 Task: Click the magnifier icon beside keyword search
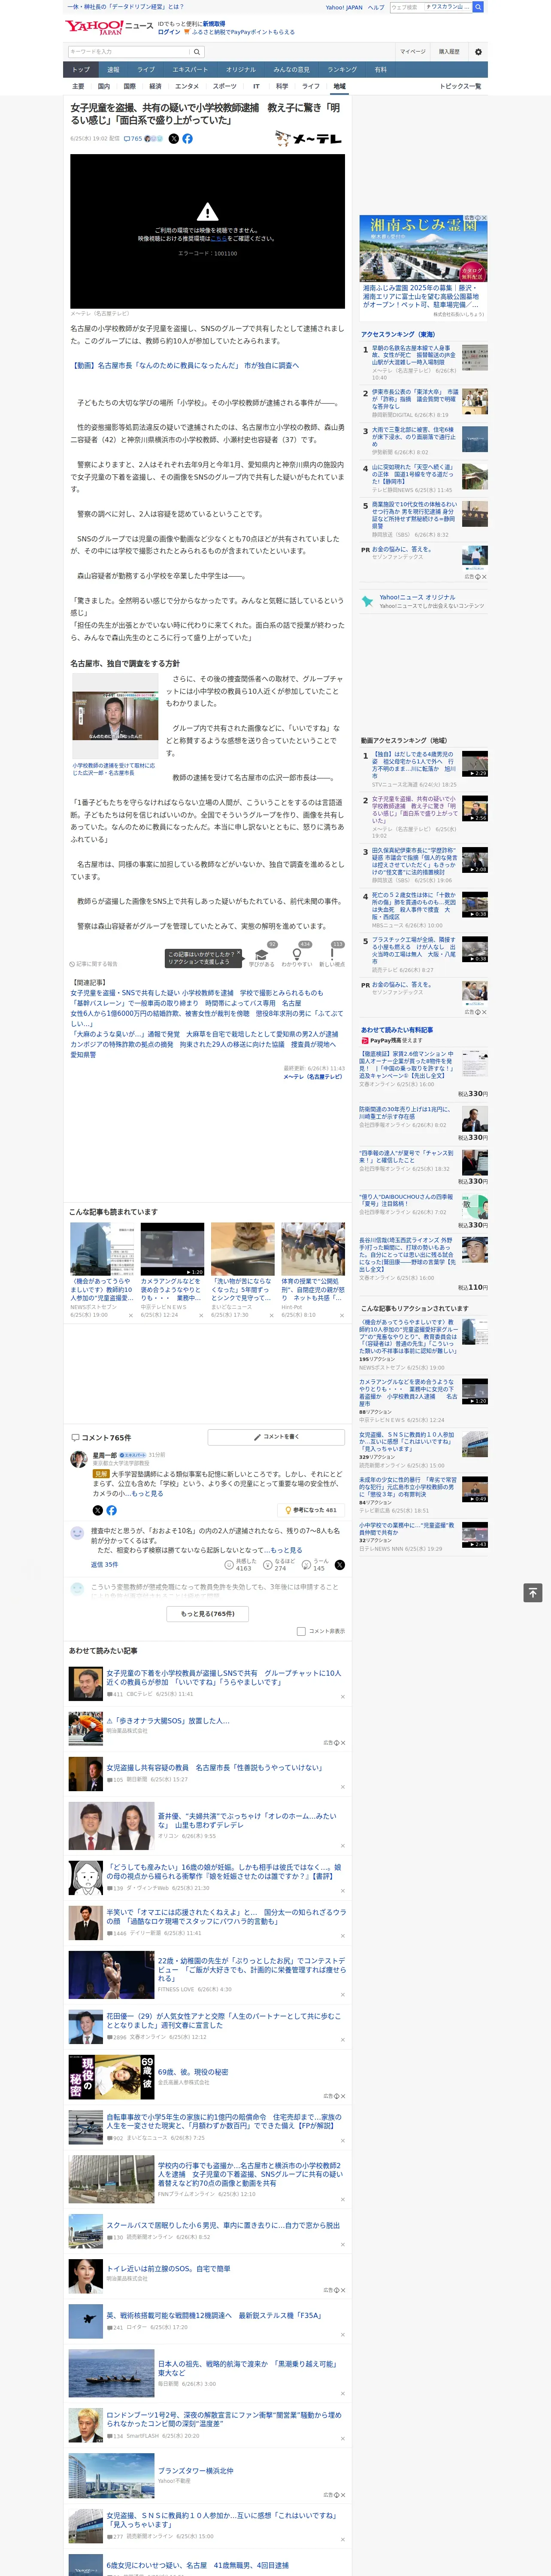click(197, 52)
